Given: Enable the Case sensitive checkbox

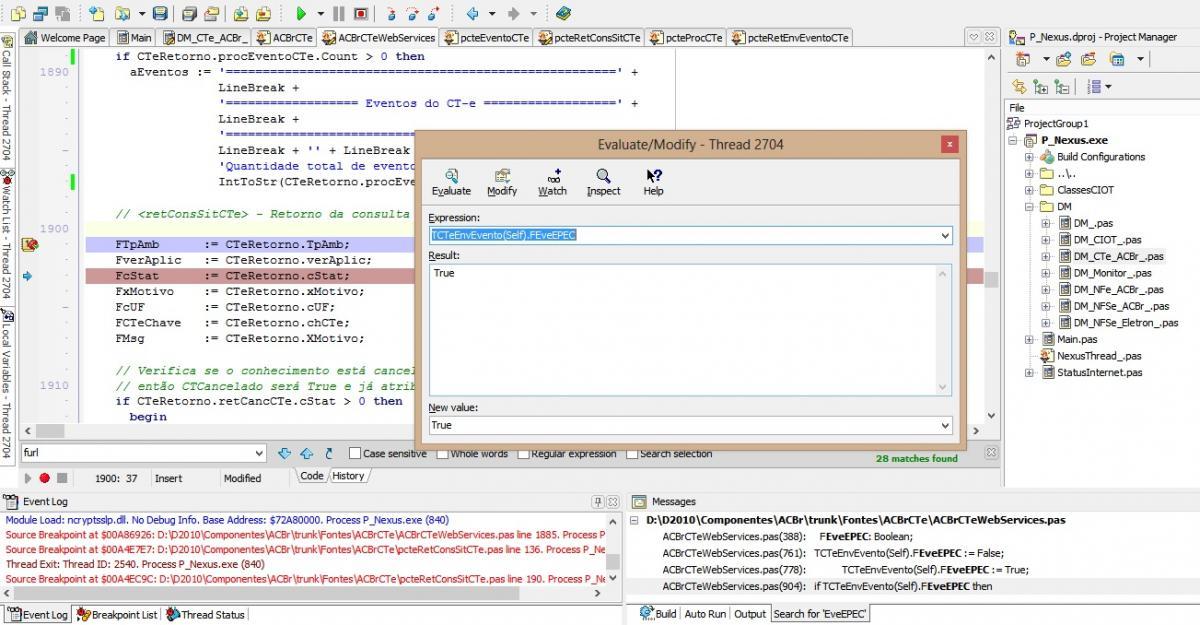Looking at the screenshot, I should [355, 453].
